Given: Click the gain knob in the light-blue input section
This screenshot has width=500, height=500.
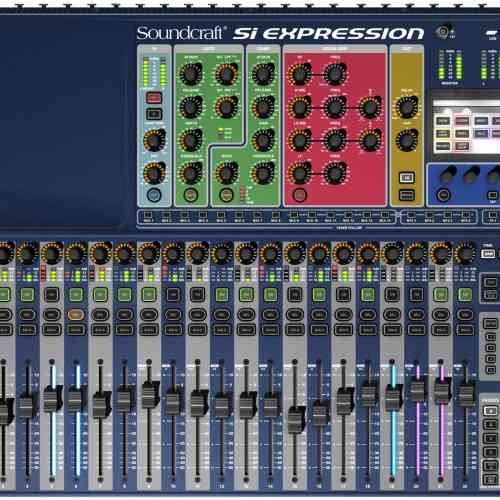Looking at the screenshot, I should (154, 140).
